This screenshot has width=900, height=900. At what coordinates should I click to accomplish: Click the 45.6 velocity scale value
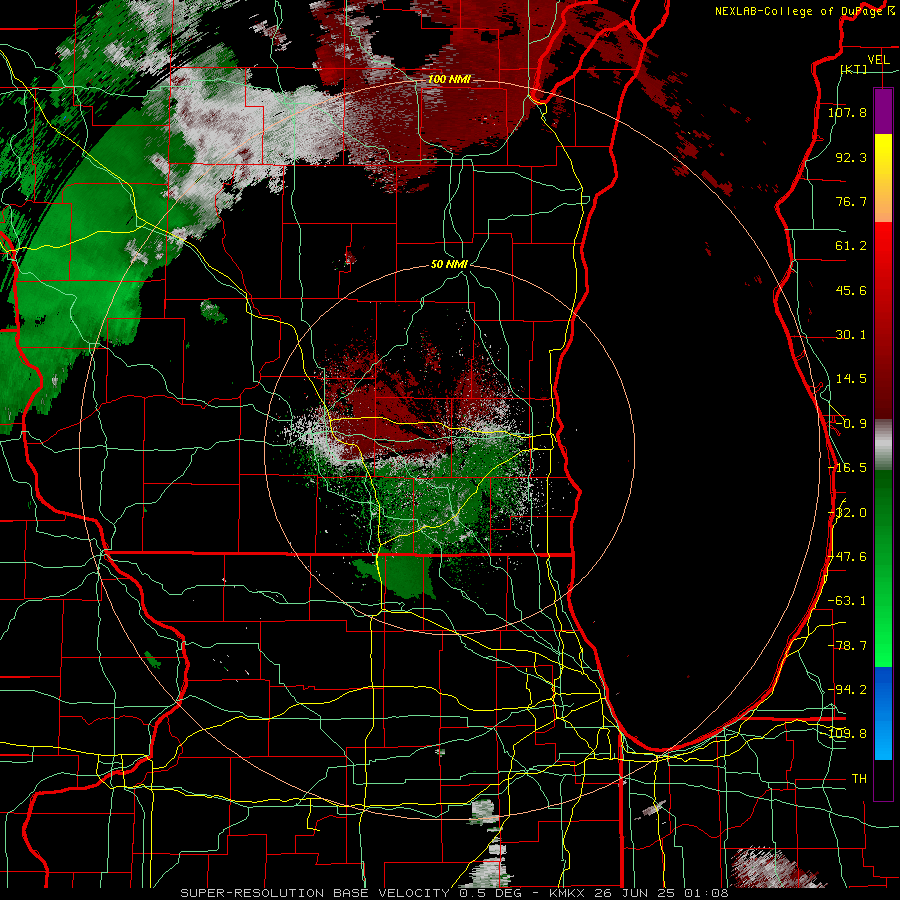pyautogui.click(x=851, y=290)
